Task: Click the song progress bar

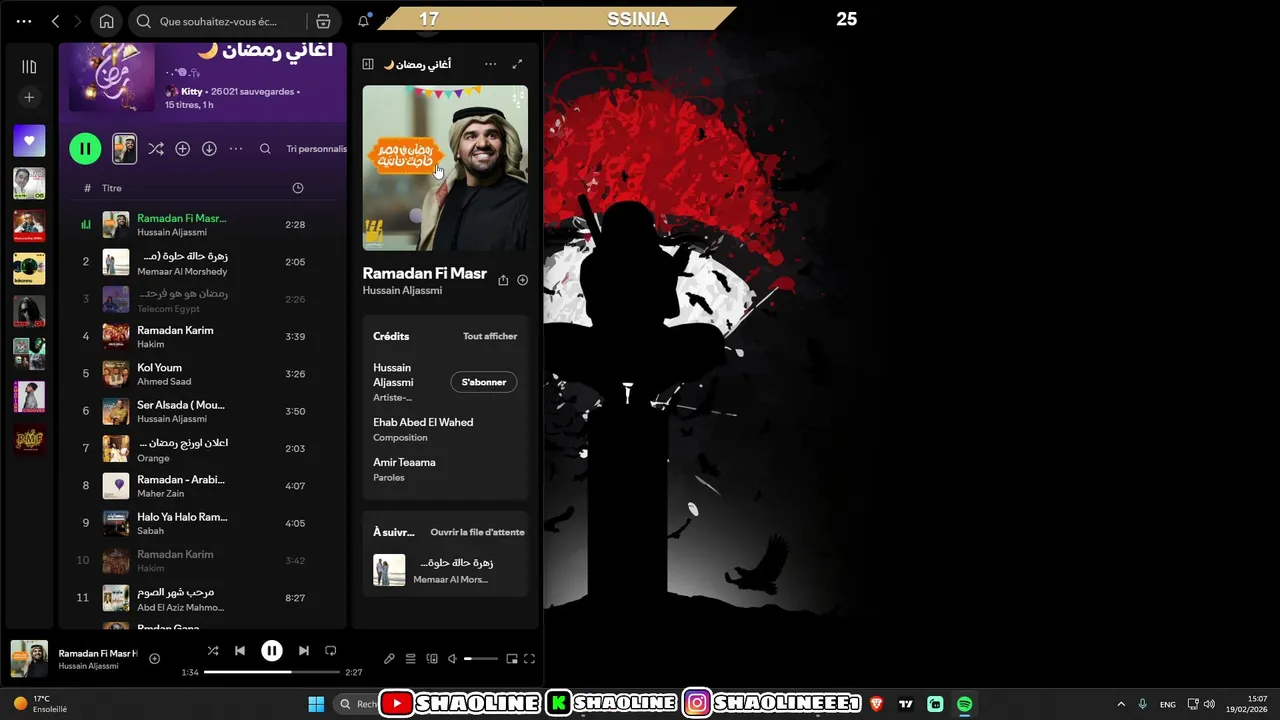Action: [272, 672]
